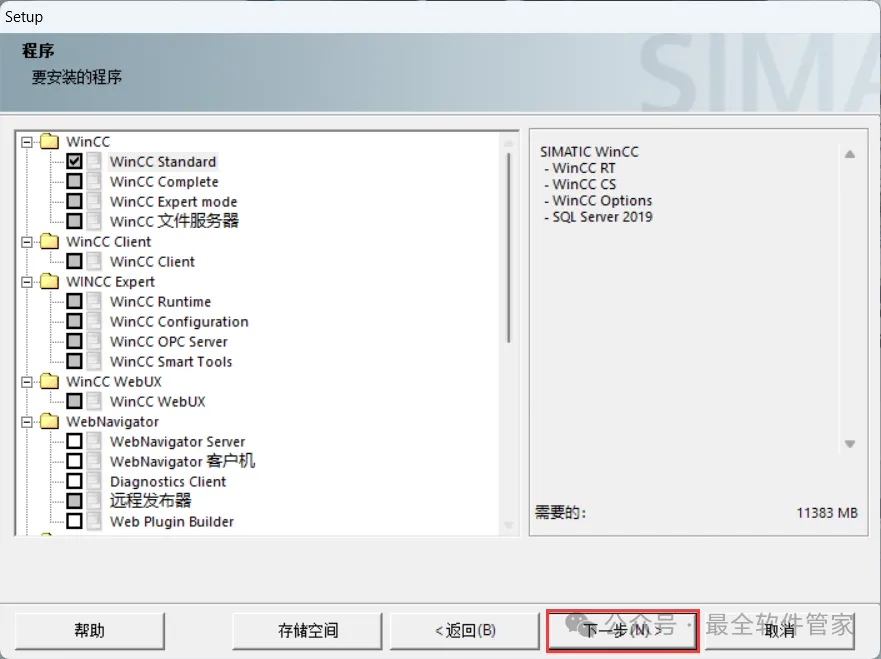Image resolution: width=881 pixels, height=659 pixels.
Task: Click the program tree scroll up arrow
Action: [x=508, y=143]
